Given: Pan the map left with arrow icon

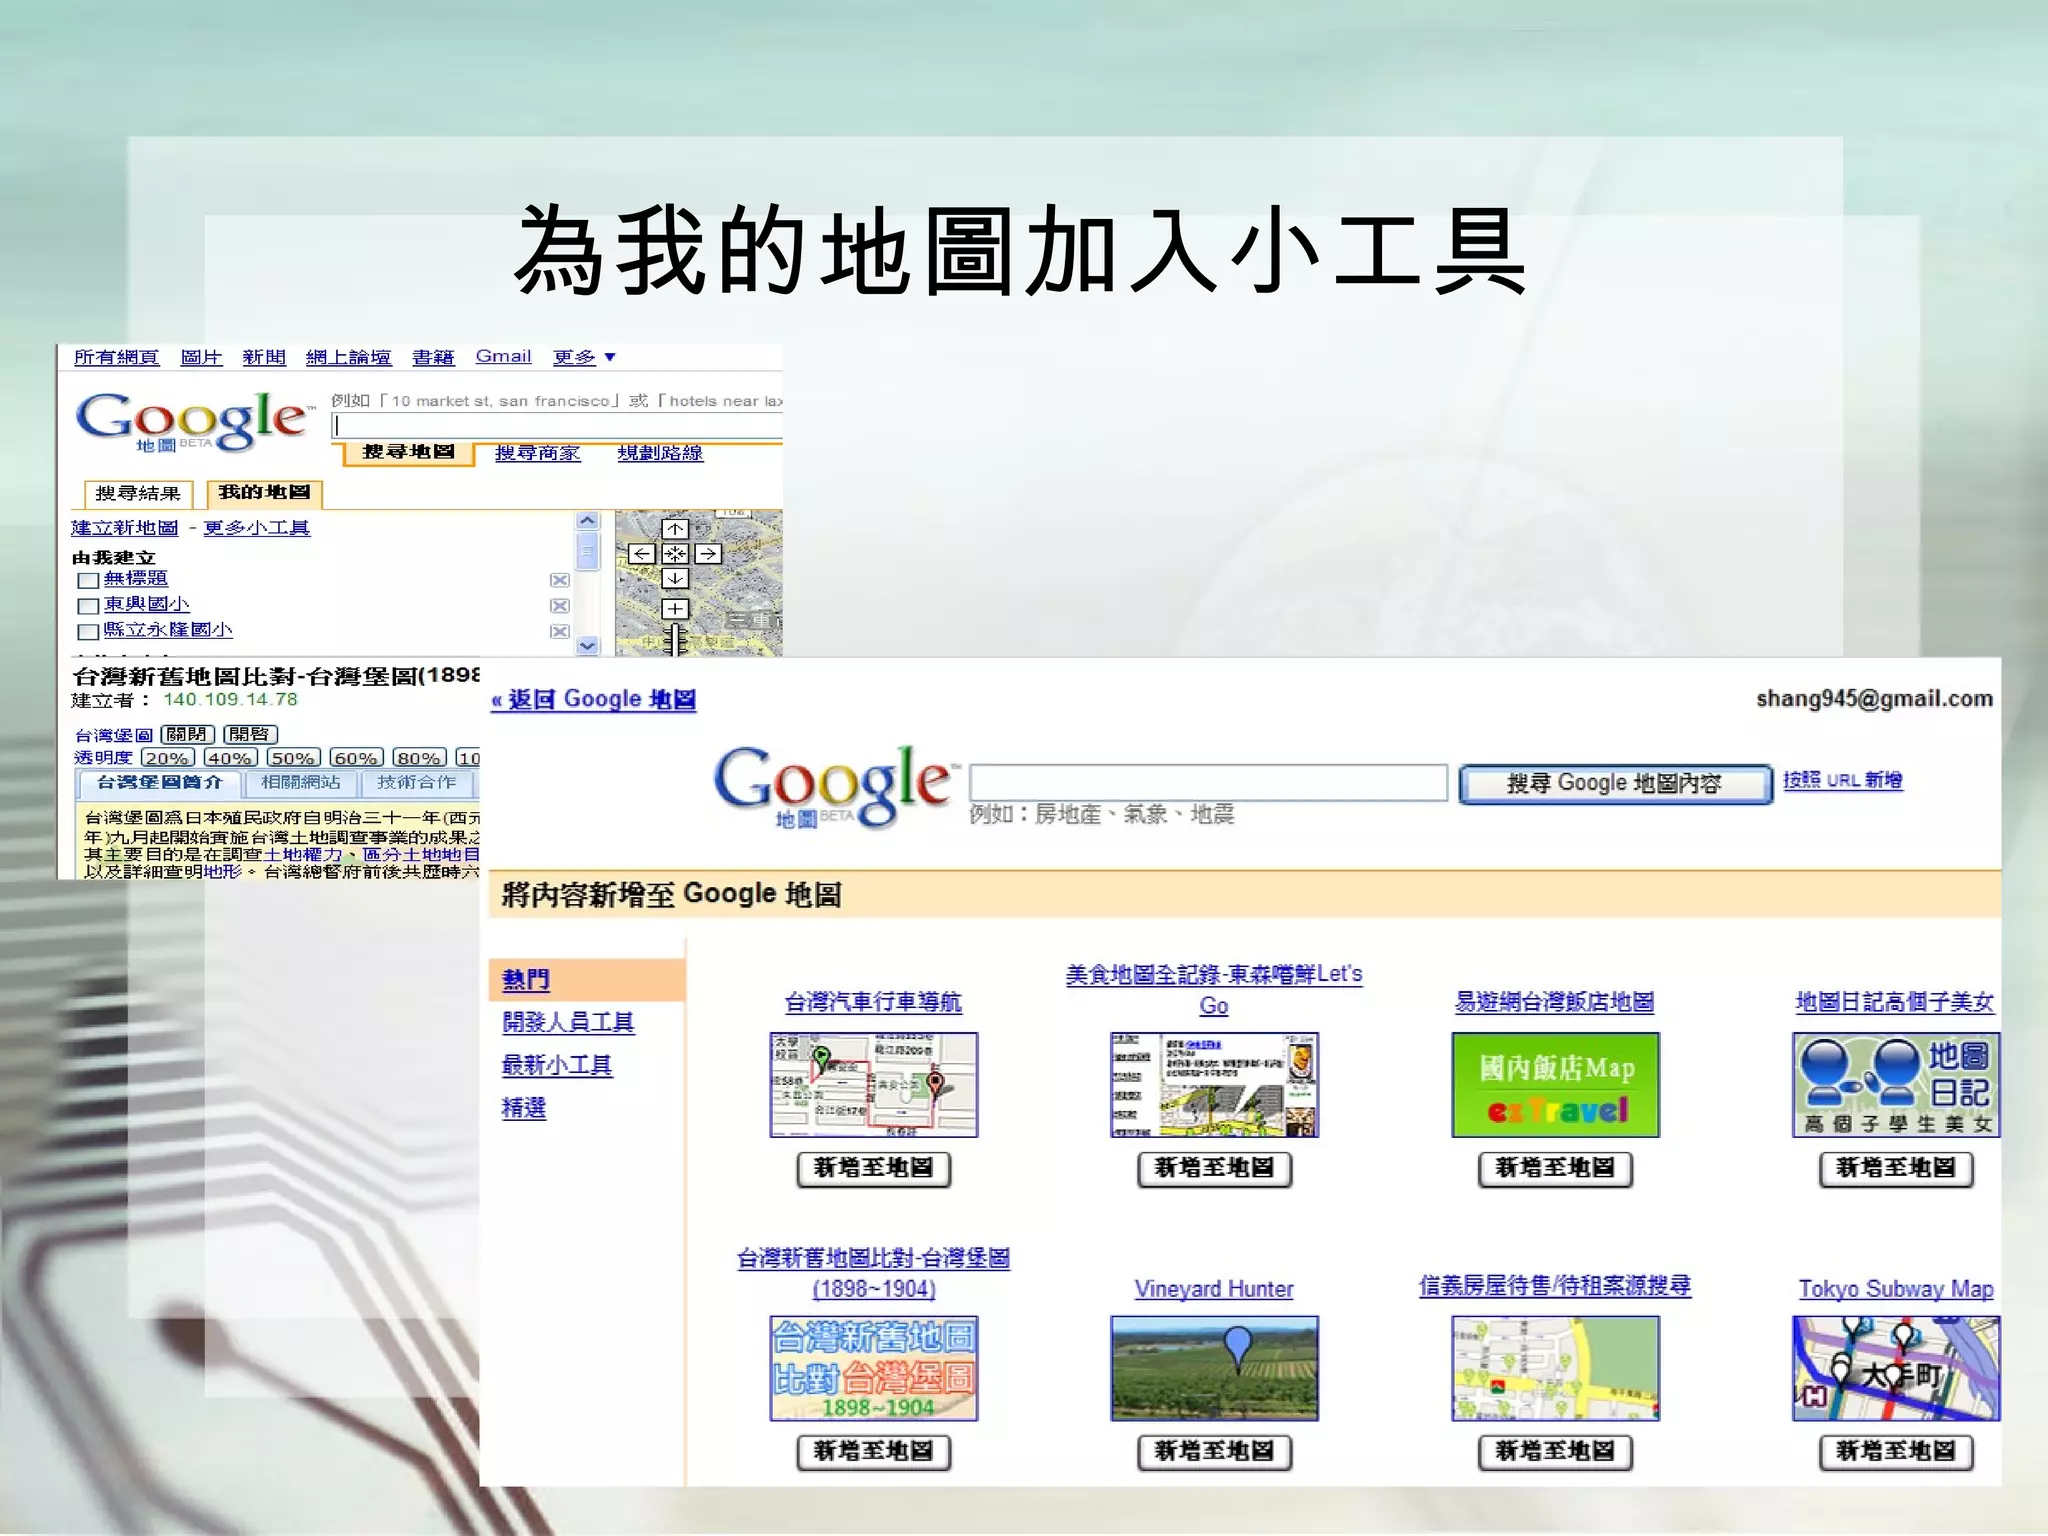Looking at the screenshot, I should pos(641,553).
